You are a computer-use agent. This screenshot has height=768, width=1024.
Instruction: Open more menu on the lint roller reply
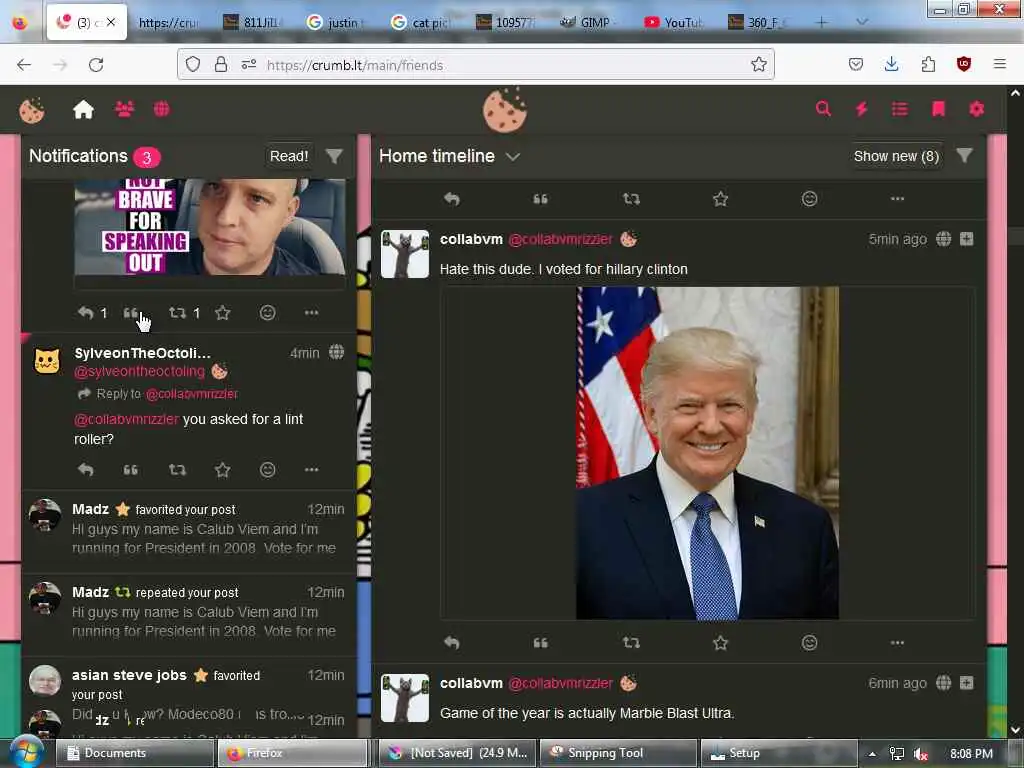312,470
